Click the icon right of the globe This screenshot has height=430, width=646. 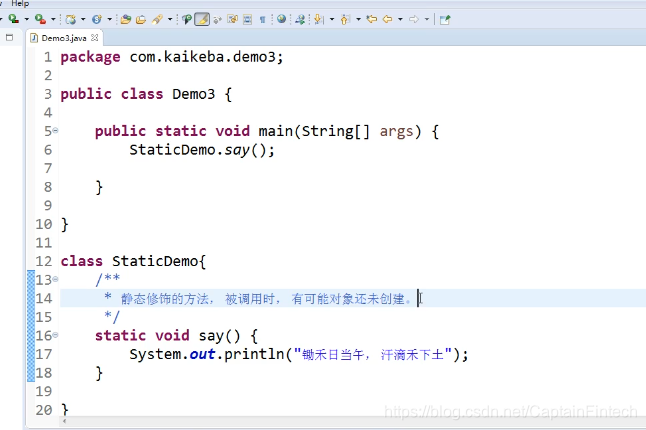[x=300, y=19]
